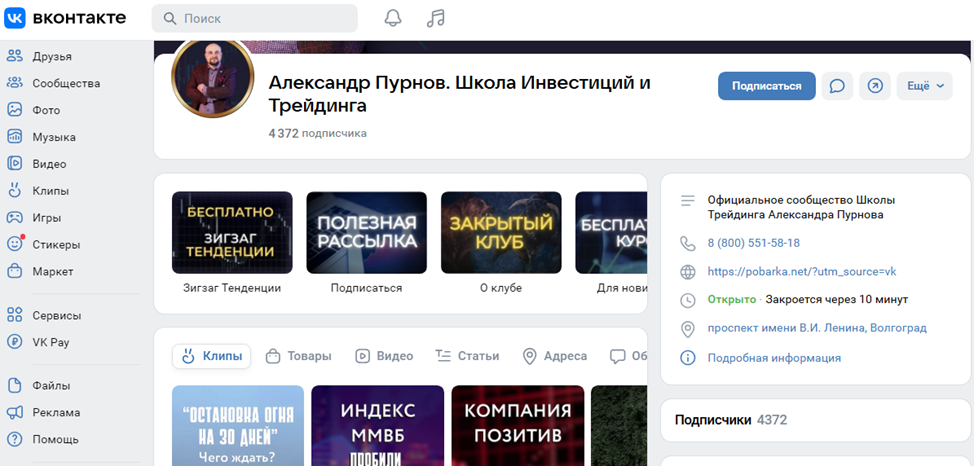Screen dimensions: 974x466
Task: Click the community title Александр Пурнов
Action: 459,94
